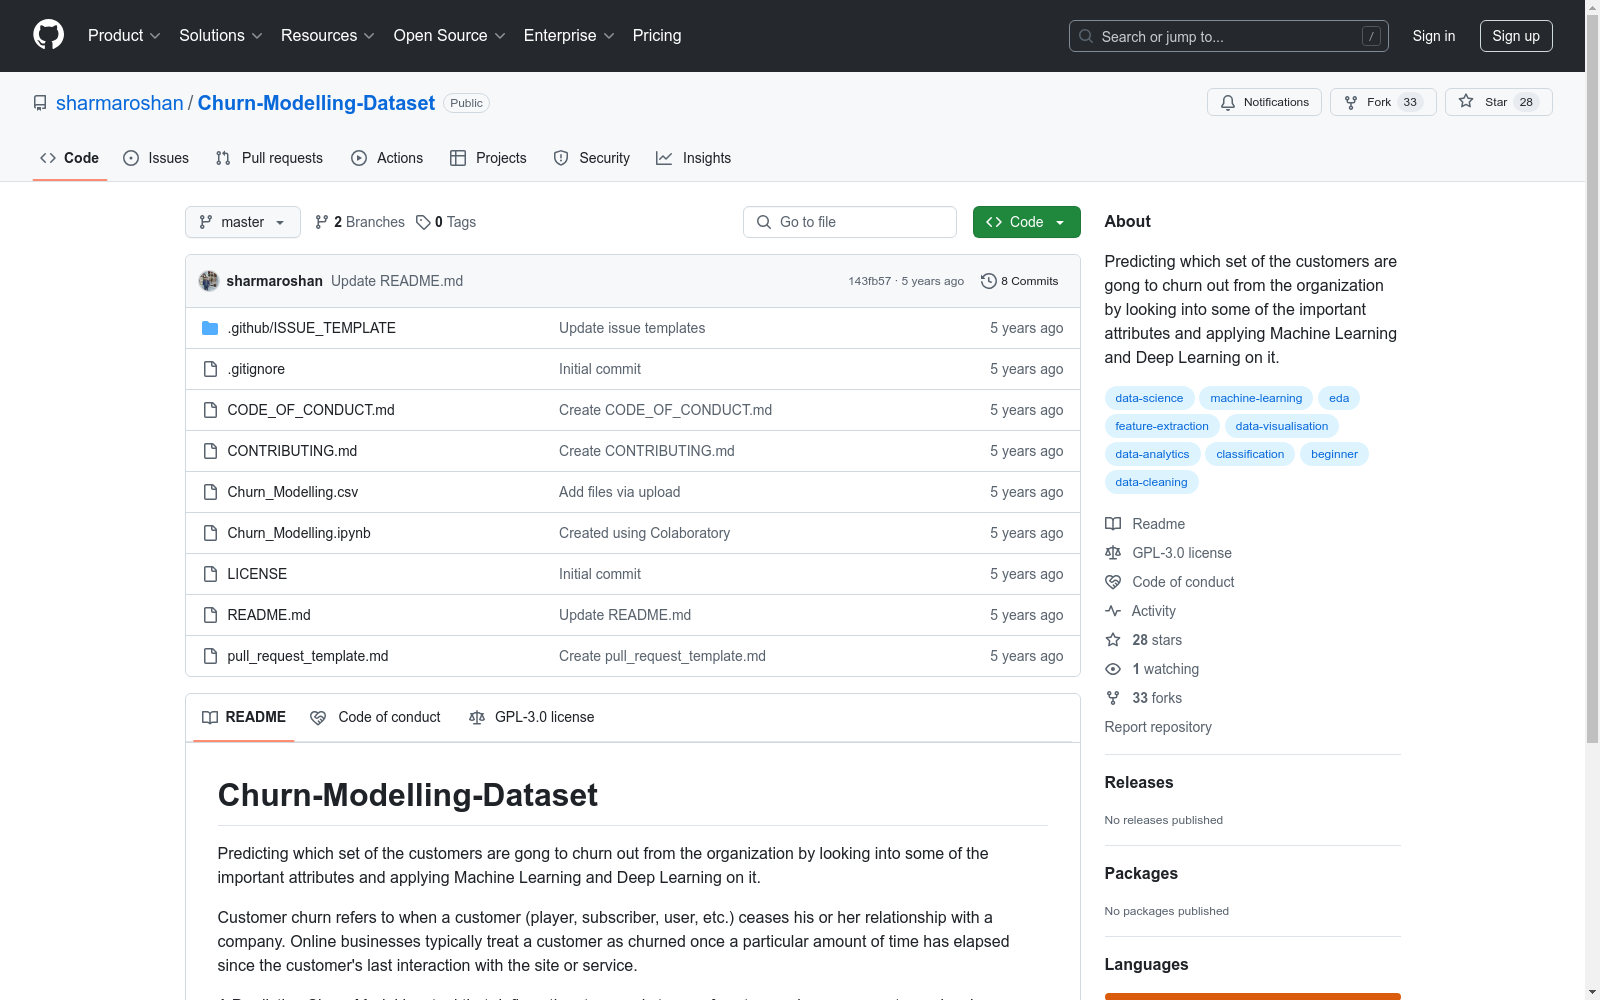Click the GPL-3.0 license scales icon
1600x1000 pixels.
click(1112, 552)
